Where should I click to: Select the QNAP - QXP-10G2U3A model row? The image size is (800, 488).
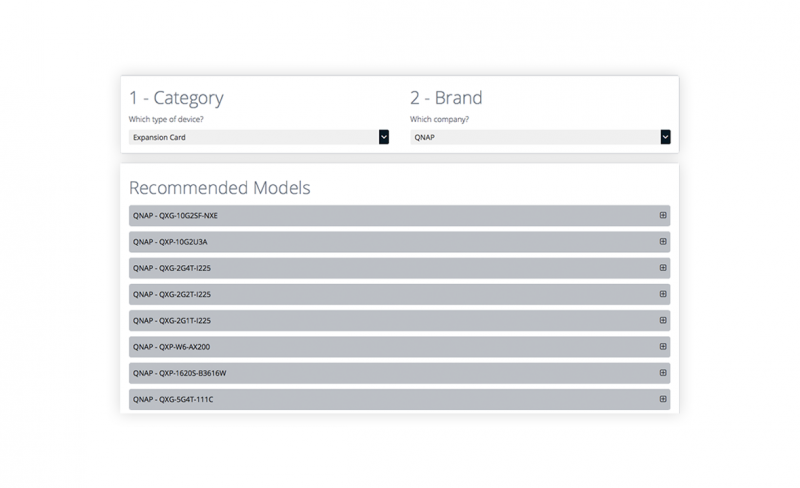pos(399,242)
